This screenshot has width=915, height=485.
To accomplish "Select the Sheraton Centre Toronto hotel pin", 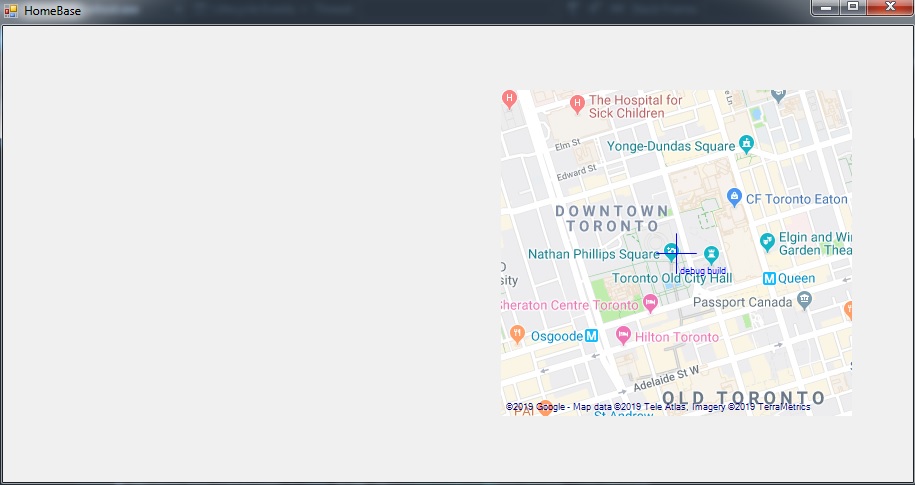I will 650,303.
